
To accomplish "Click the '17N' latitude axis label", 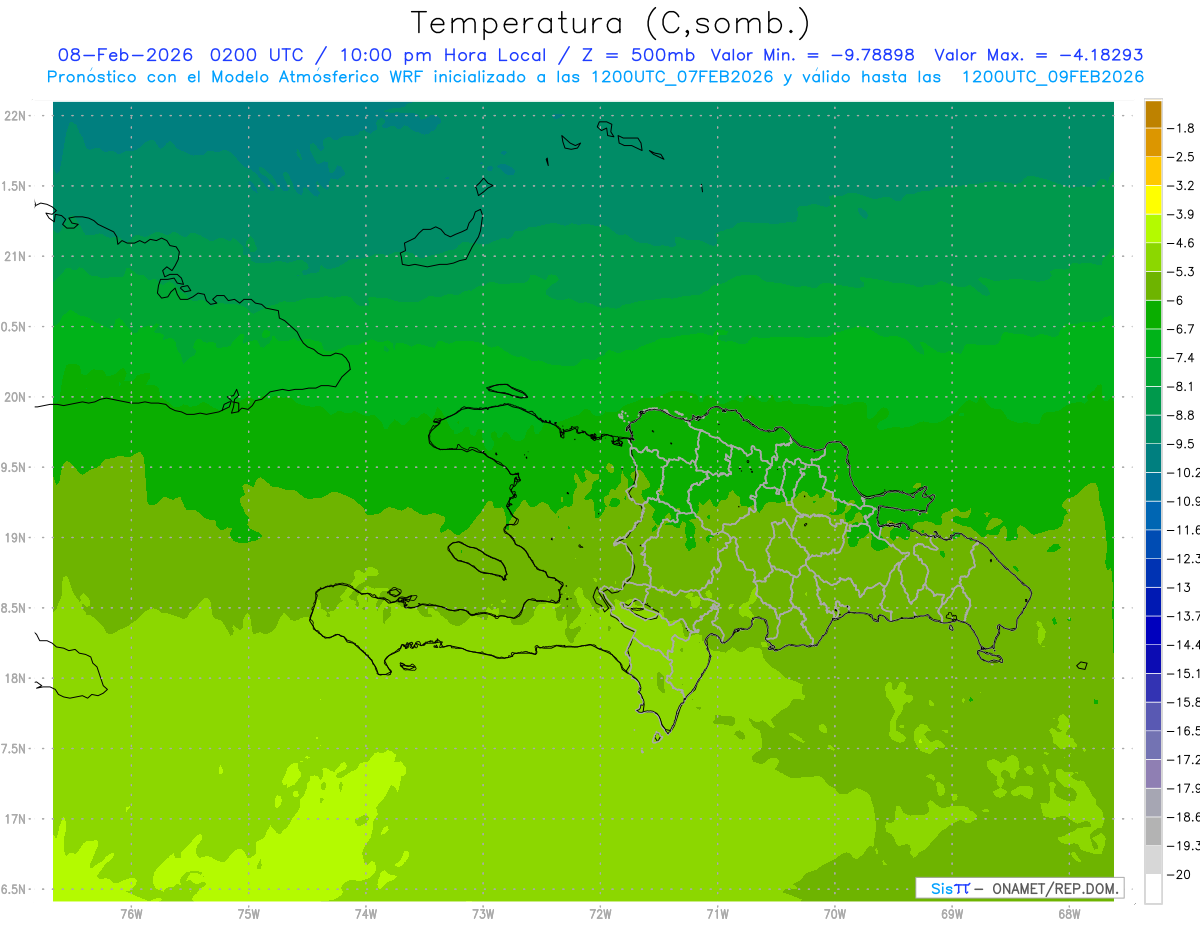I will (x=15, y=819).
